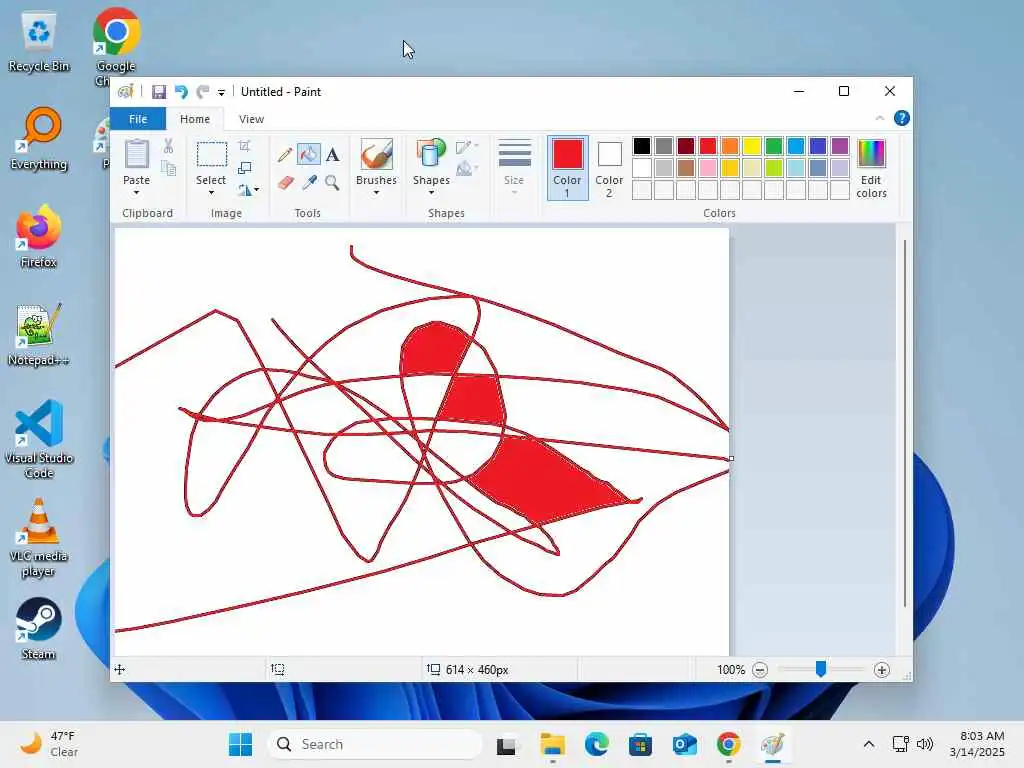Image resolution: width=1024 pixels, height=768 pixels.
Task: Click the Copy icon in Clipboard group
Action: coord(168,168)
